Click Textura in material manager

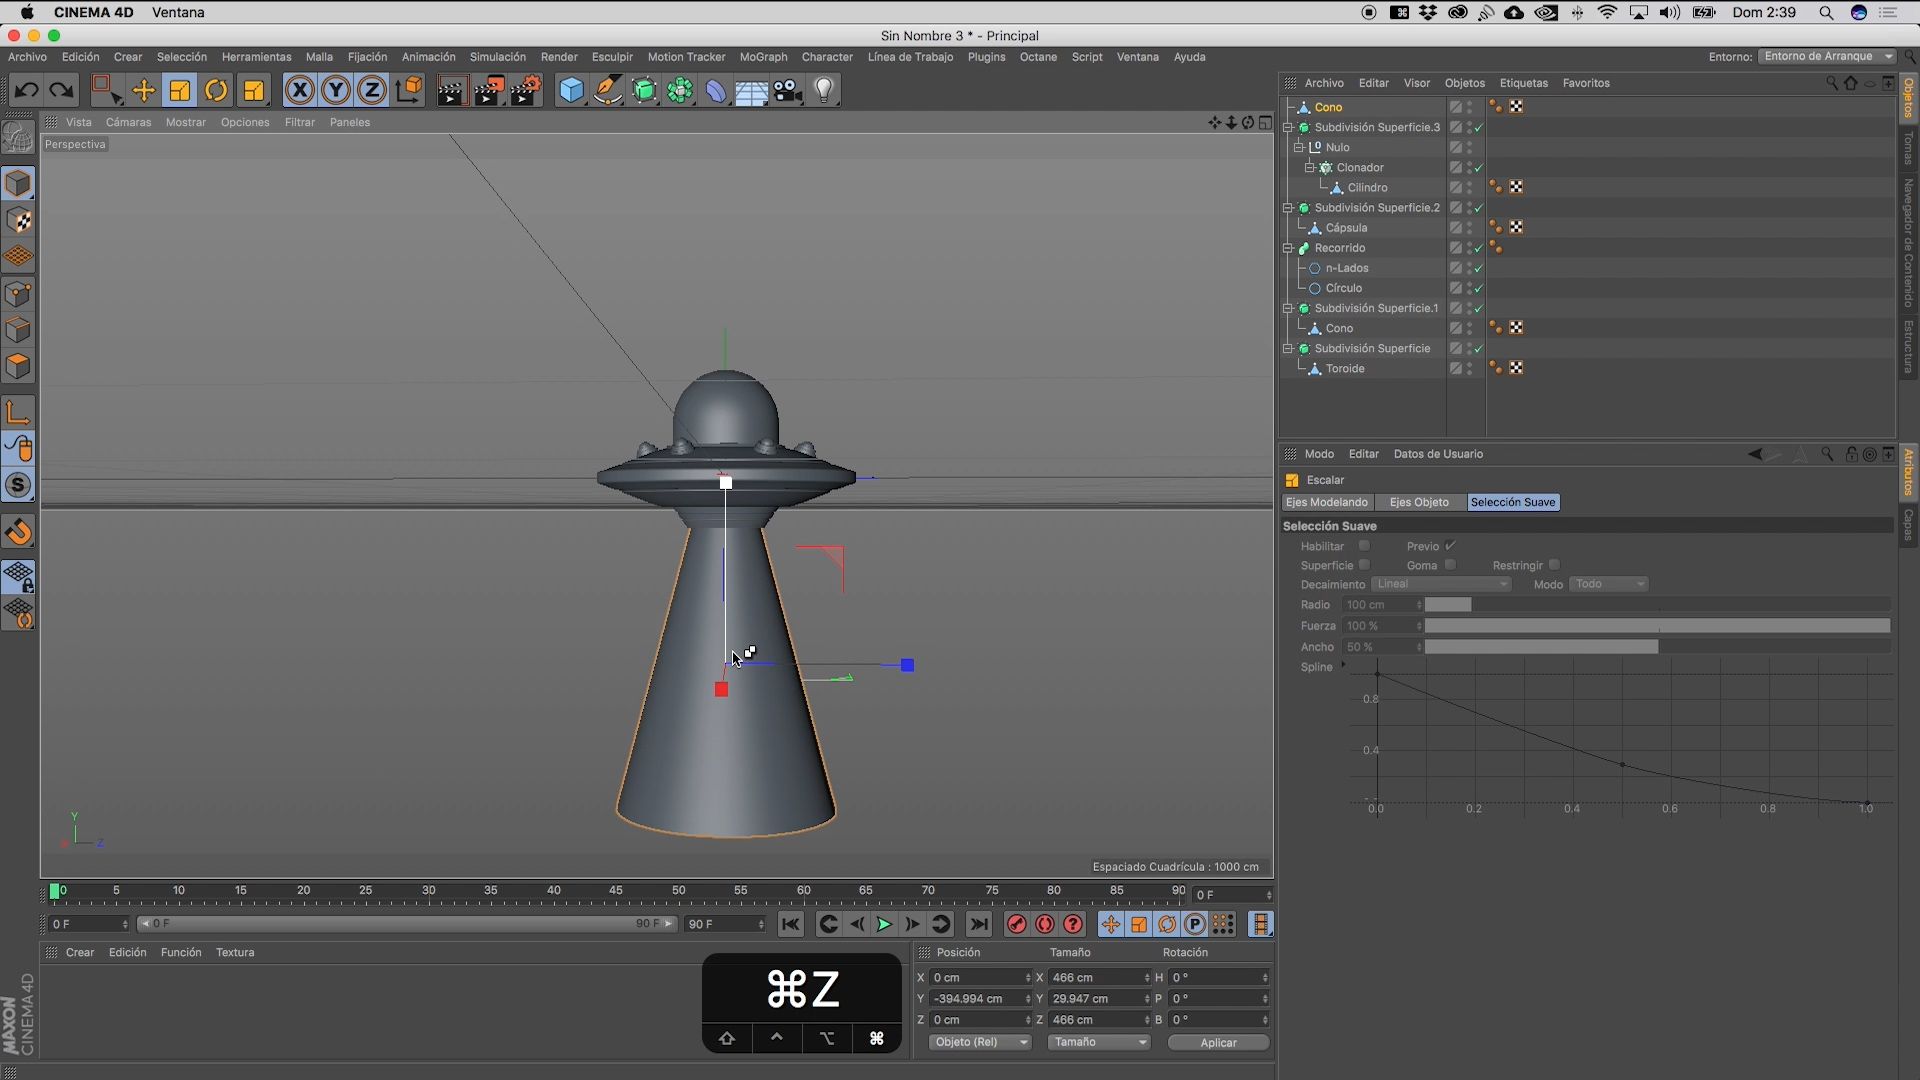pyautogui.click(x=235, y=952)
